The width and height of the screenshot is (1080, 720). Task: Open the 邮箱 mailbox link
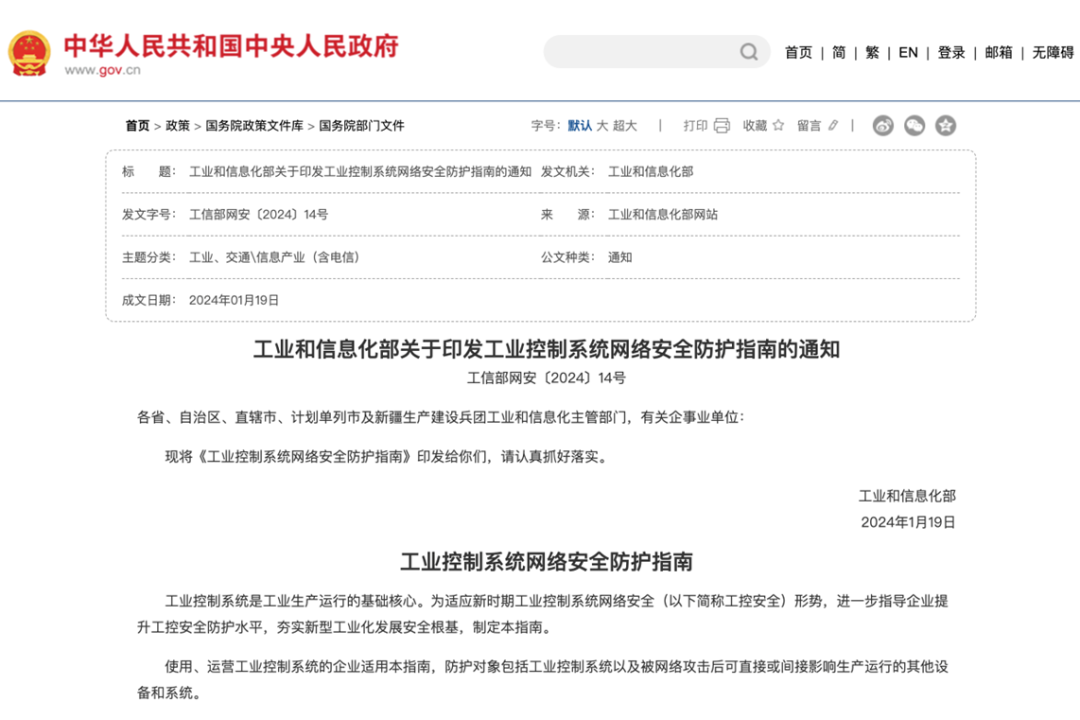click(1000, 53)
